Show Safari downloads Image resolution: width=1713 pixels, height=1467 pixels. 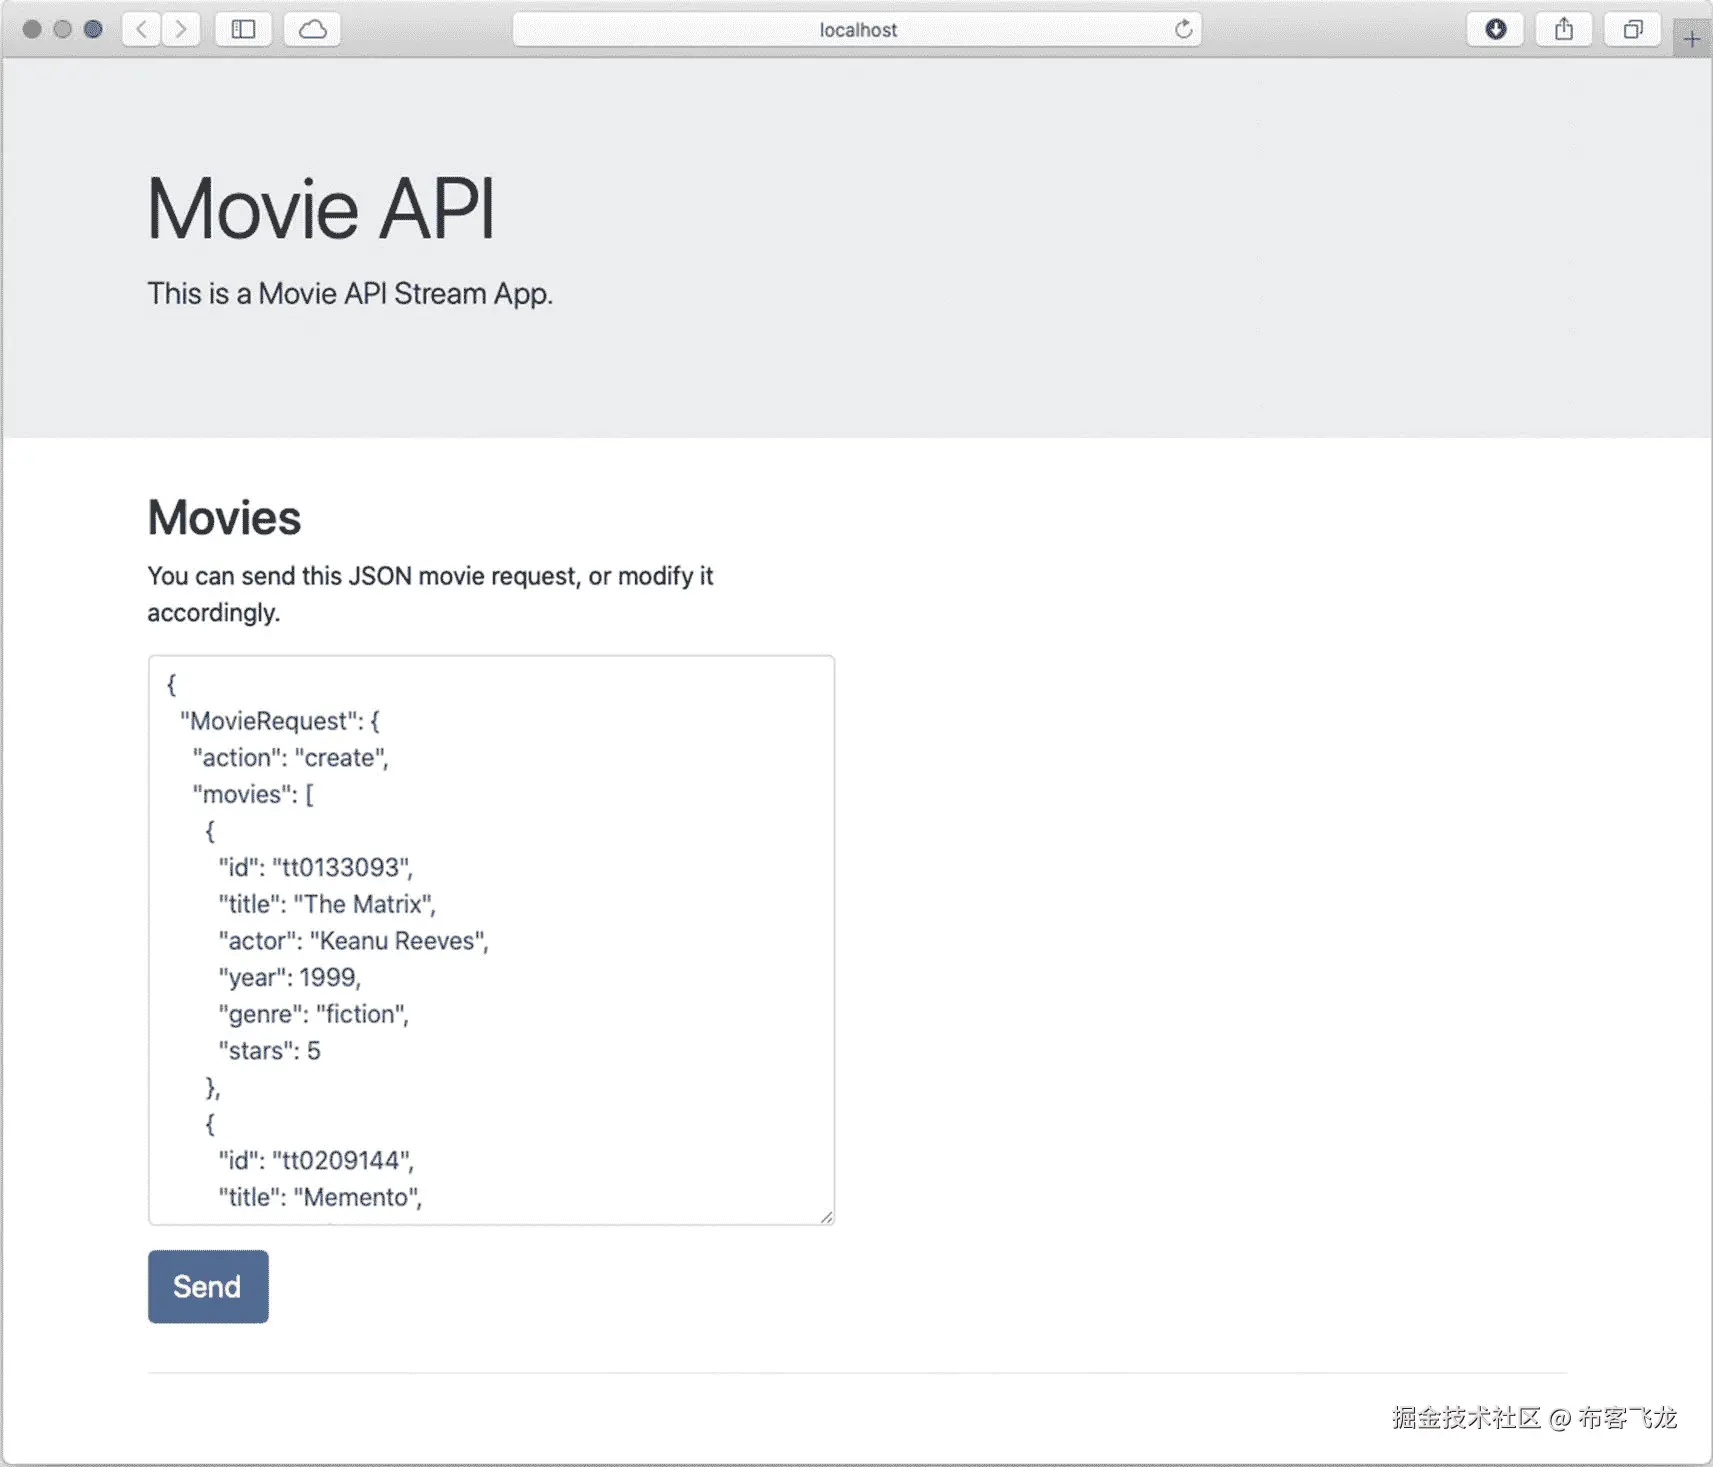[x=1495, y=29]
